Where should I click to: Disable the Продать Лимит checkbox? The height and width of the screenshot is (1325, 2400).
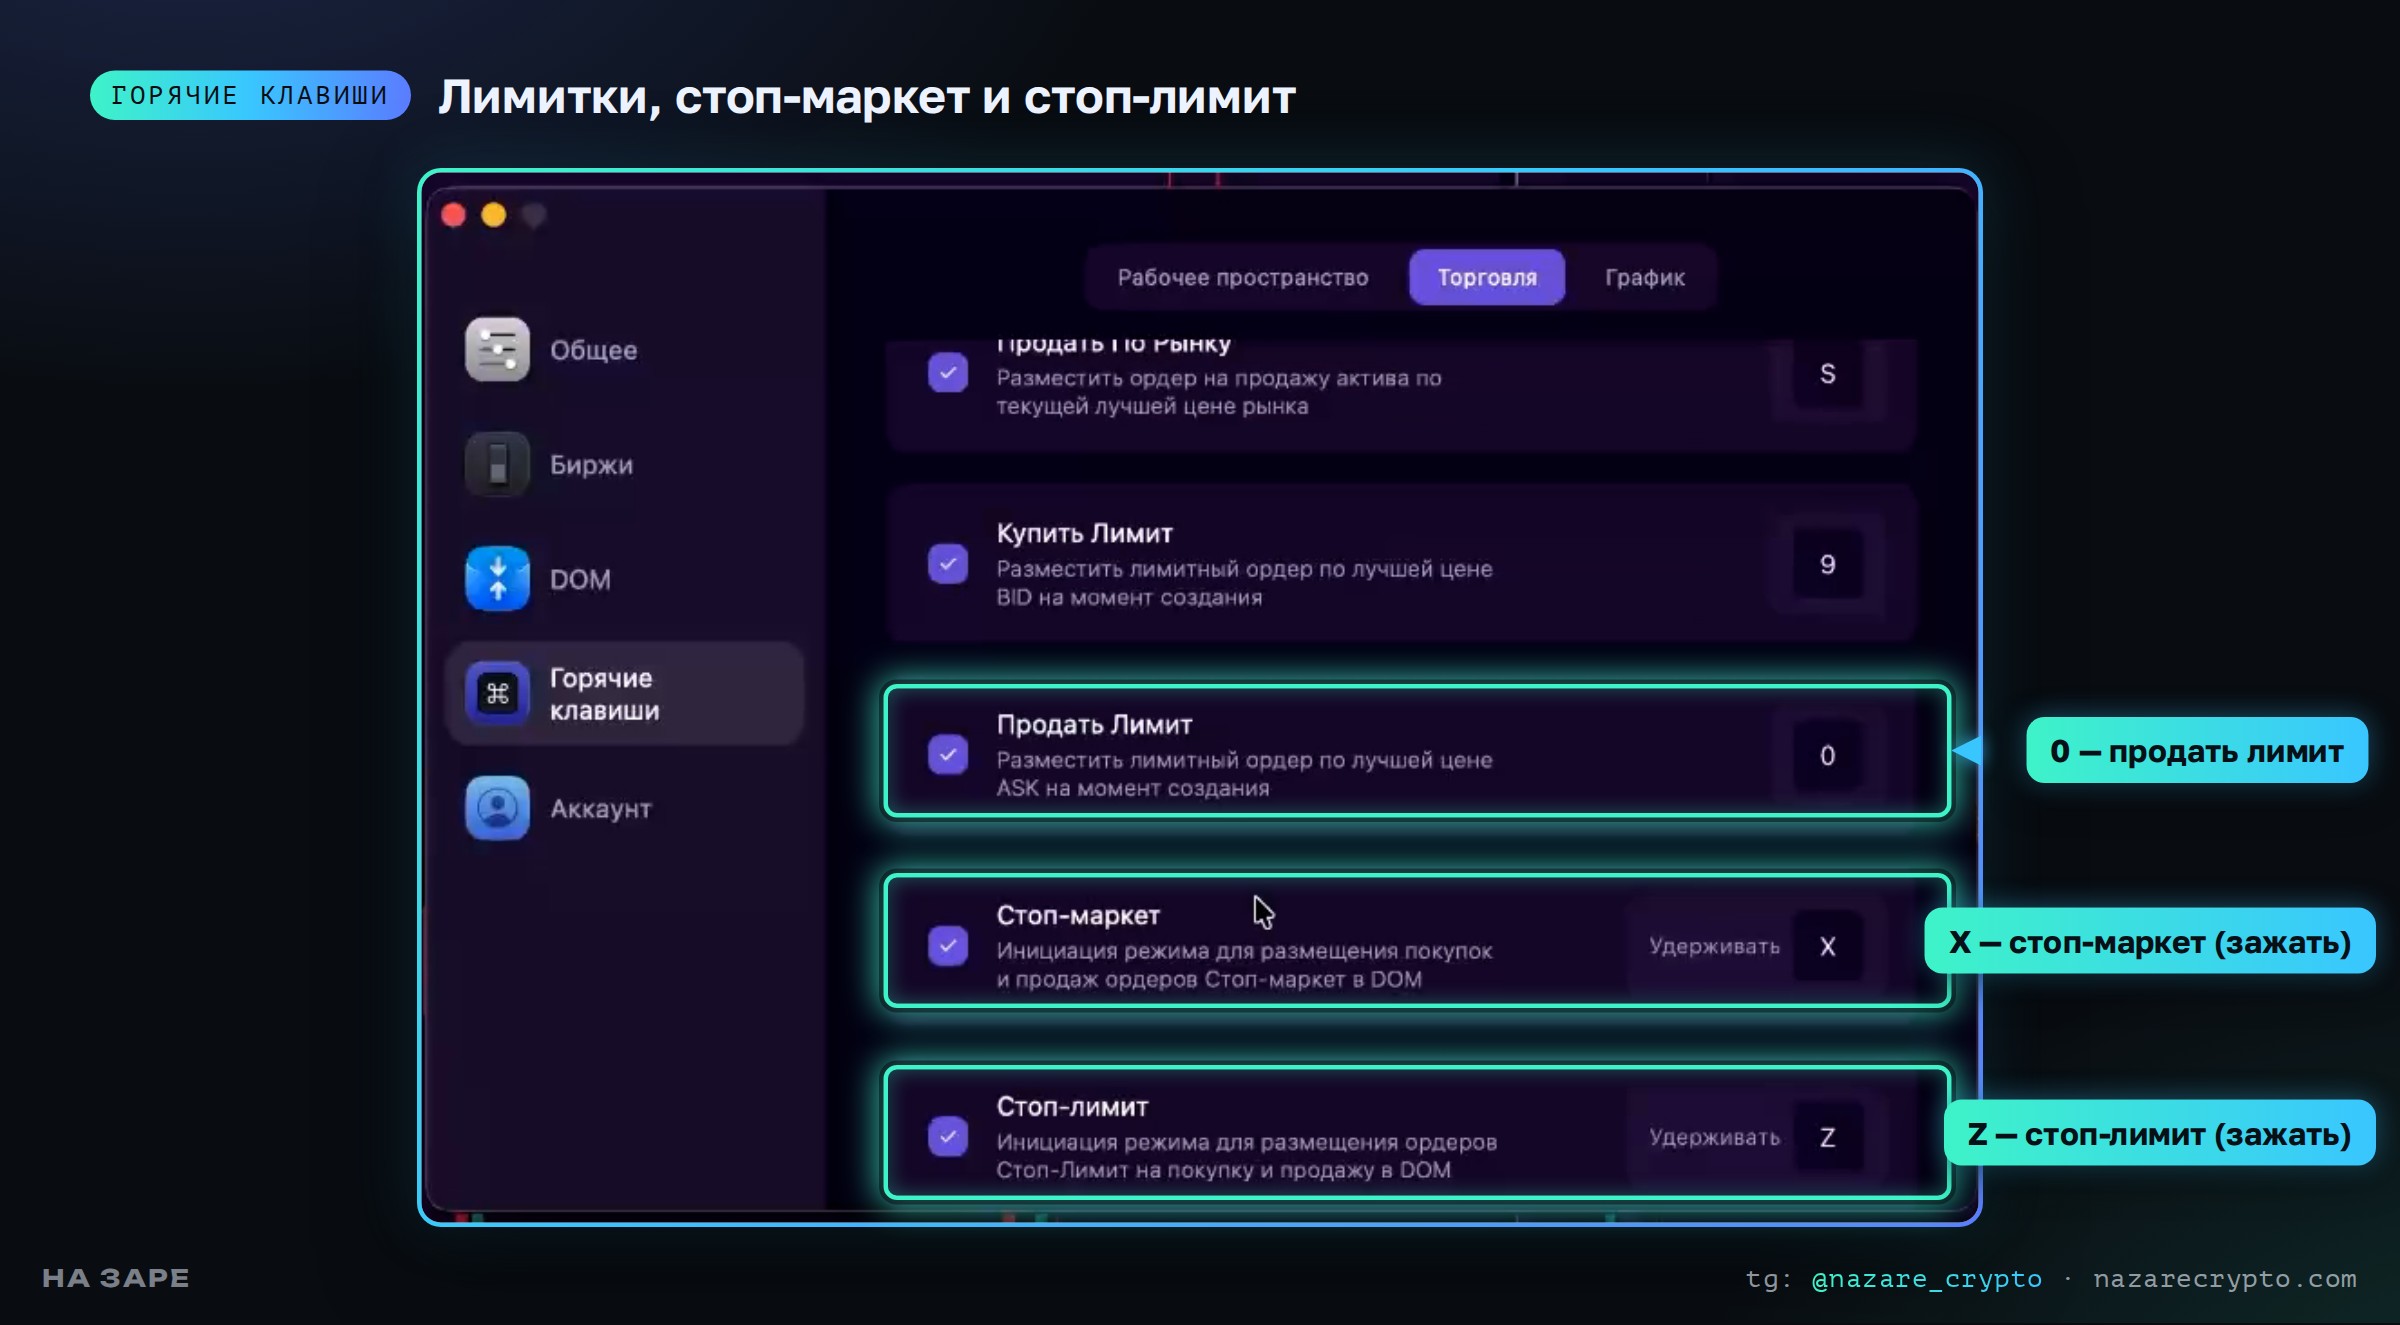[x=948, y=755]
